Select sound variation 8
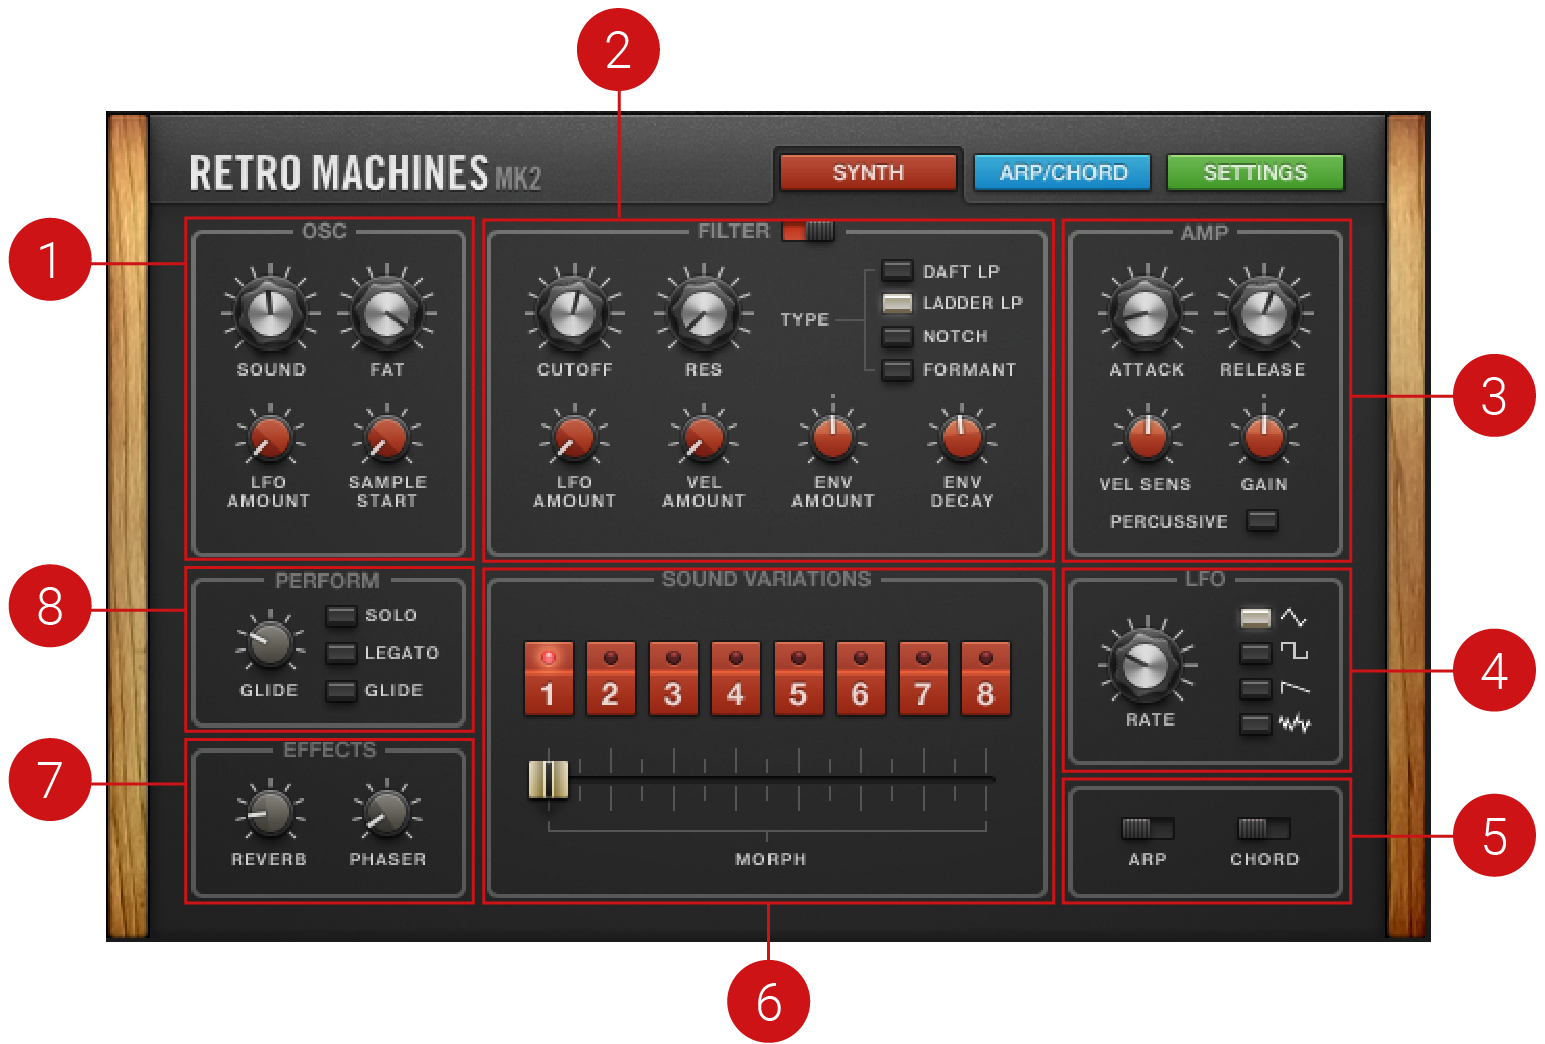 985,679
